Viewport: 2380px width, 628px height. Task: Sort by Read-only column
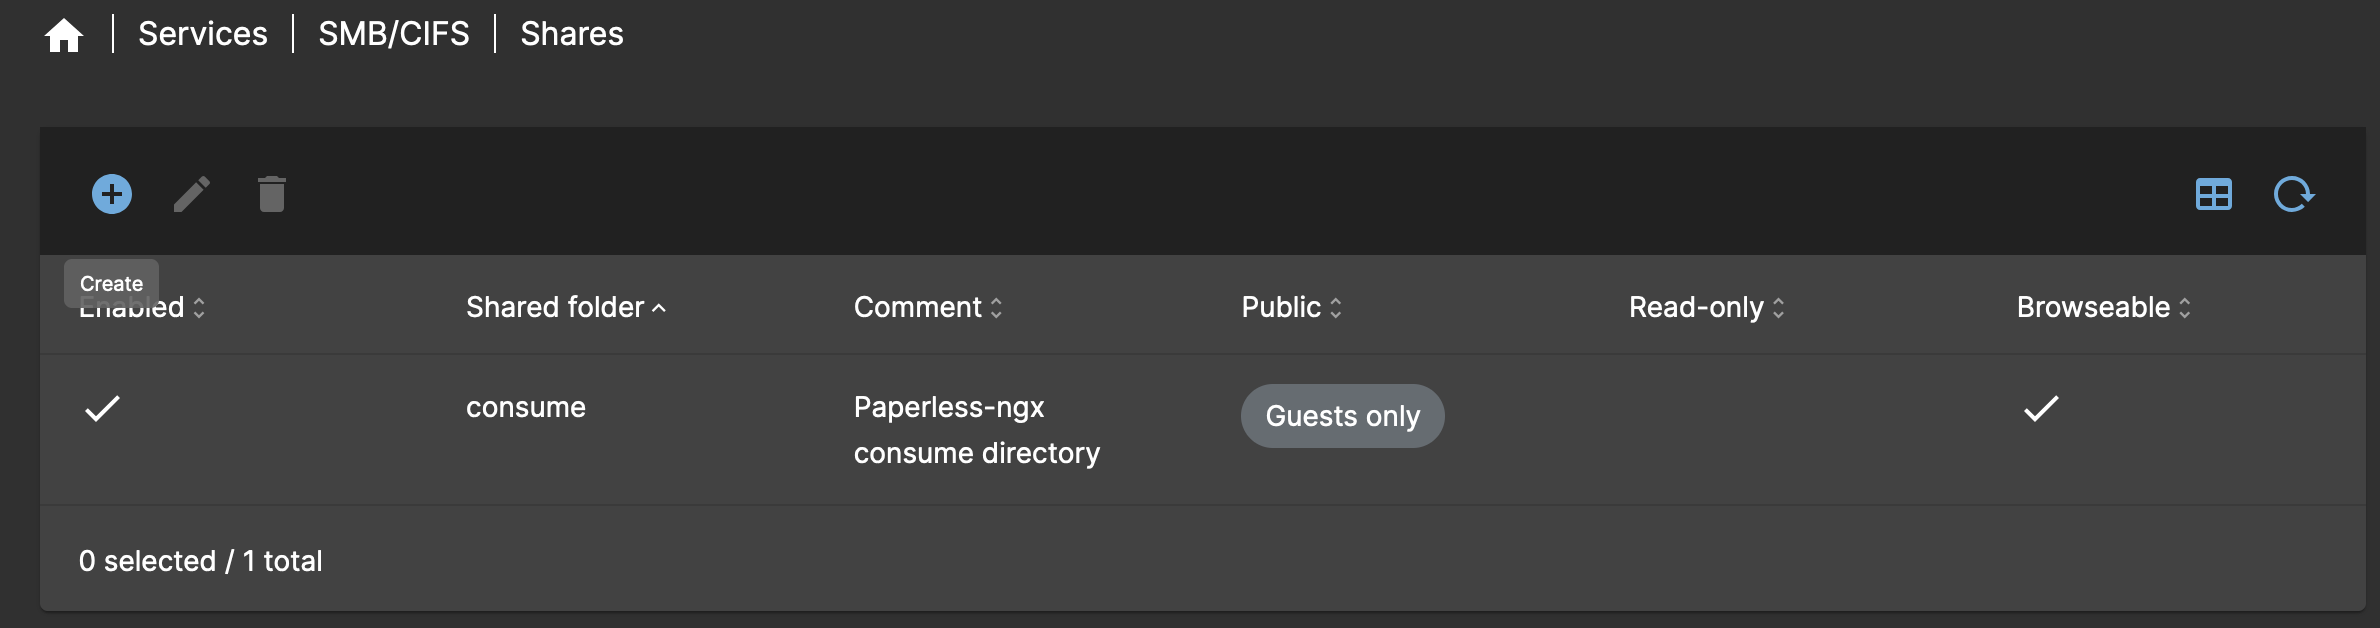click(x=1707, y=307)
